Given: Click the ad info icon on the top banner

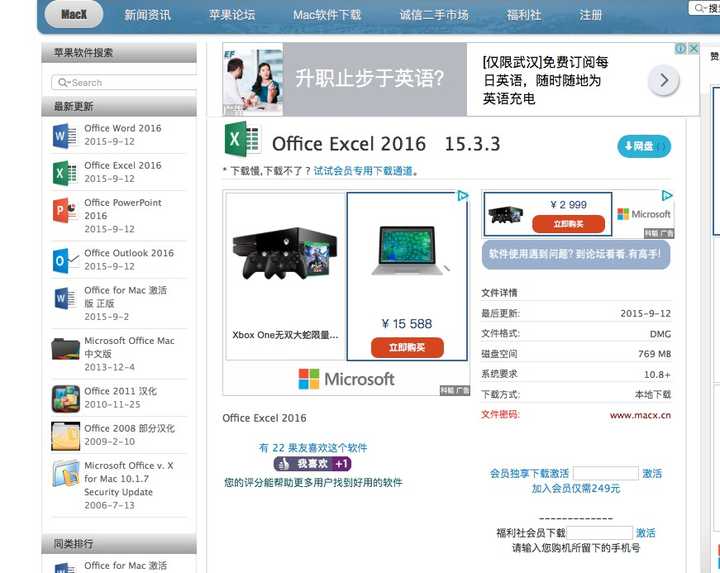Looking at the screenshot, I should click(x=681, y=48).
